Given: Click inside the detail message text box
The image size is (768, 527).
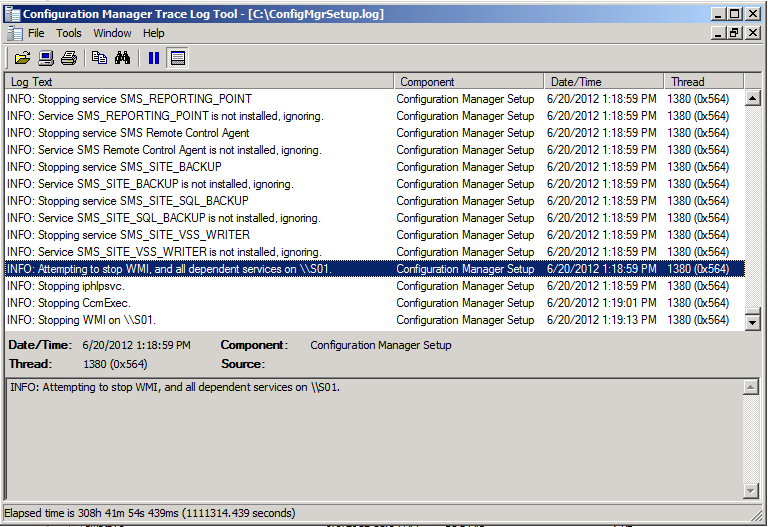Looking at the screenshot, I should (375, 439).
